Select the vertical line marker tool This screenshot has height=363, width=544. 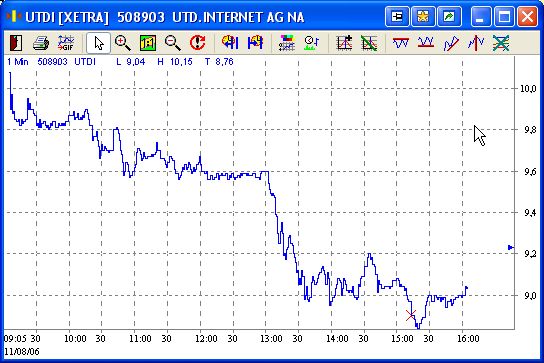coord(476,43)
